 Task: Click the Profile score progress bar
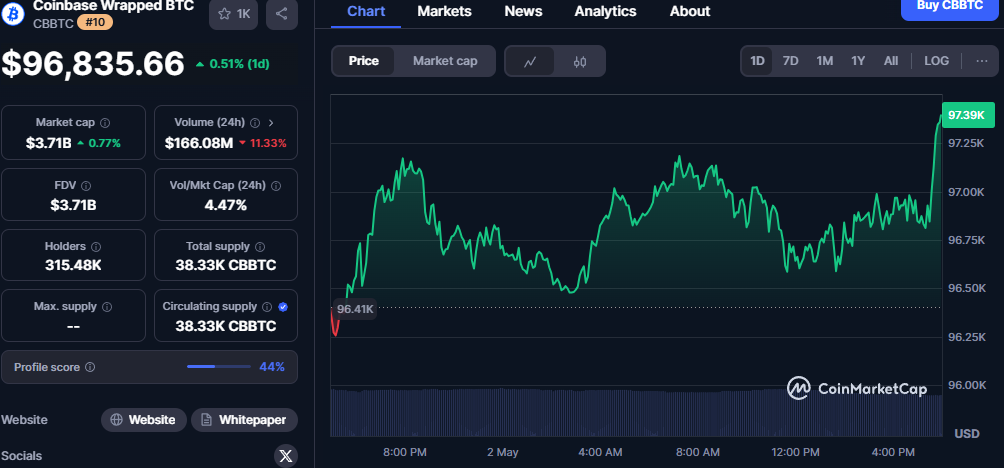coord(219,367)
